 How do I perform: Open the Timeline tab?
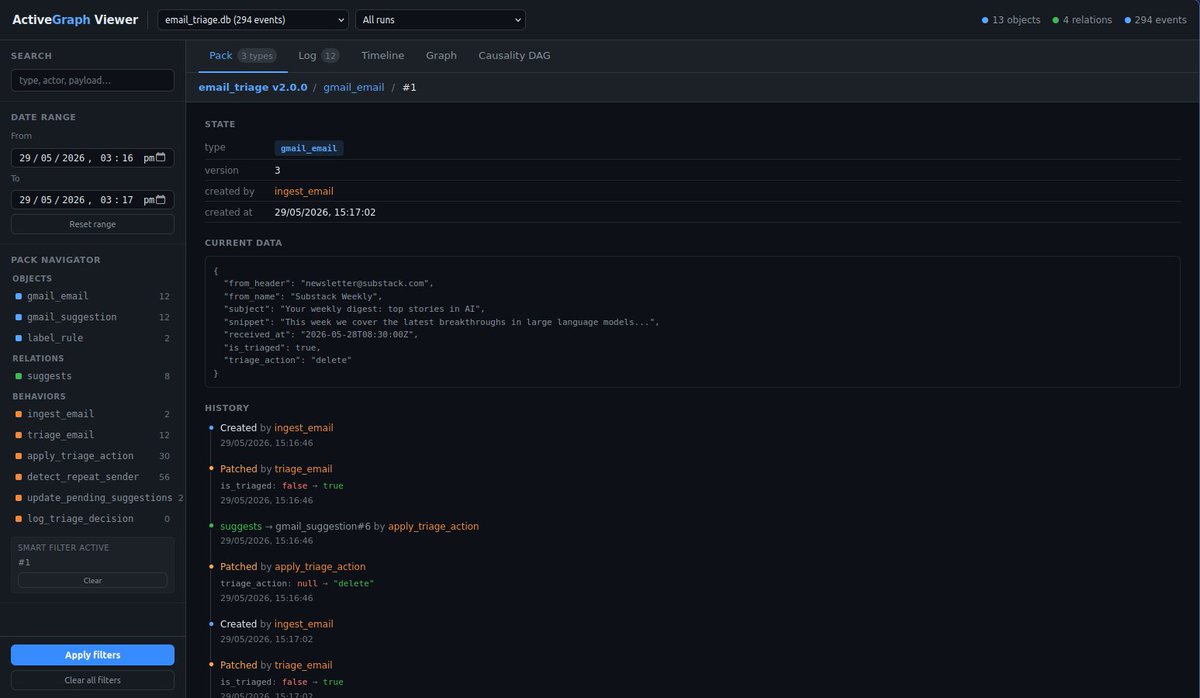pyautogui.click(x=383, y=56)
